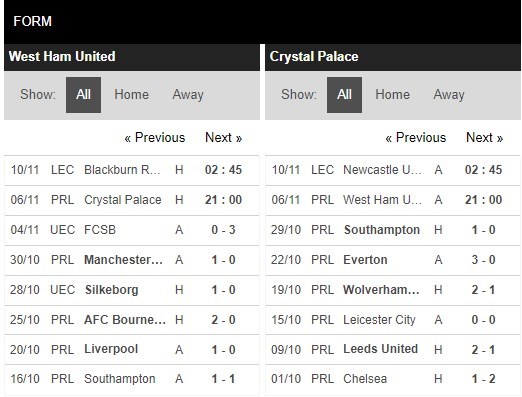Switch West Ham United form to Away
Image resolution: width=522 pixels, height=397 pixels.
pos(188,95)
